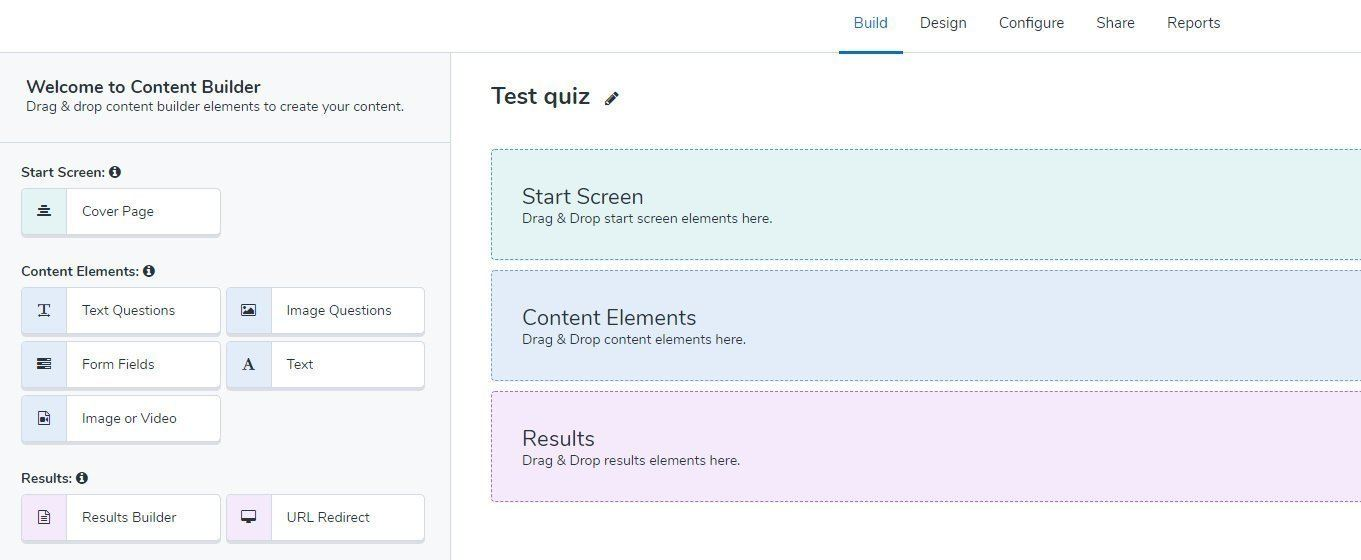
Task: Select the Image Questions picture icon
Action: [x=249, y=310]
